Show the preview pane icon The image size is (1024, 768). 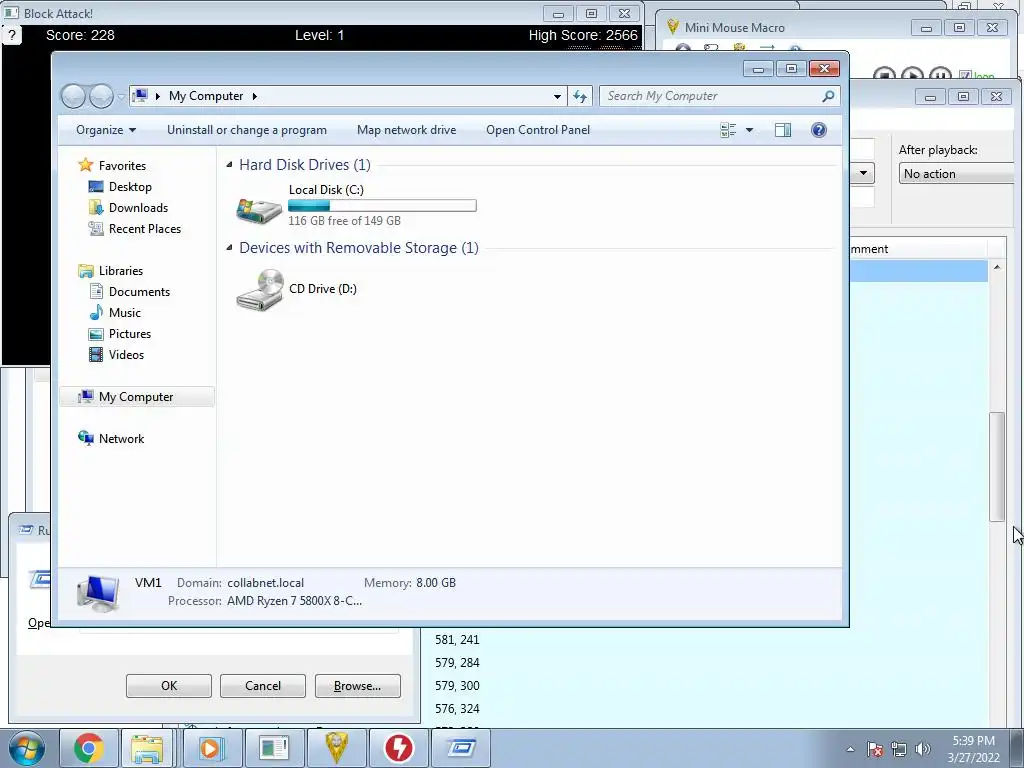coord(783,130)
